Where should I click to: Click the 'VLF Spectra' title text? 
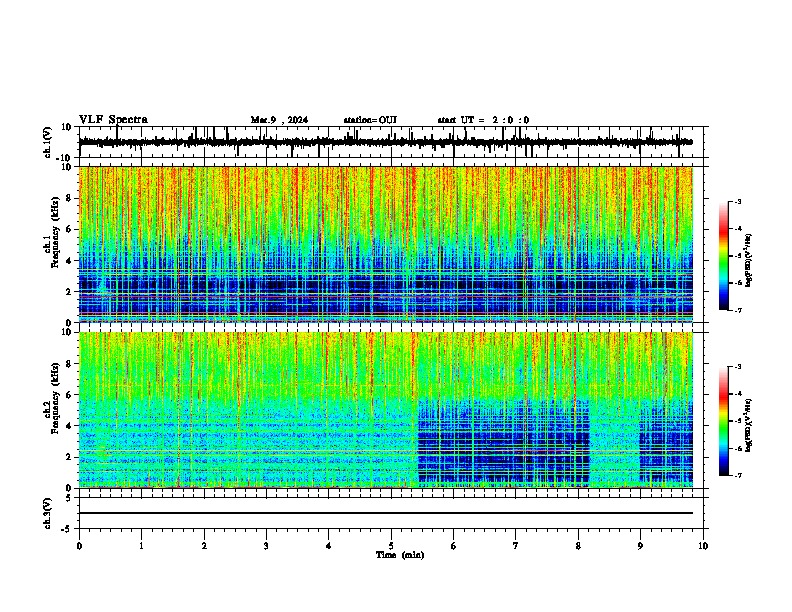pos(113,120)
